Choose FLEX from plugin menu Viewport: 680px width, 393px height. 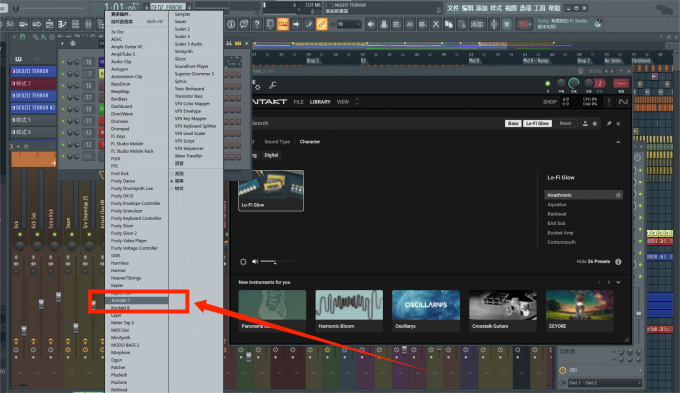pyautogui.click(x=116, y=158)
